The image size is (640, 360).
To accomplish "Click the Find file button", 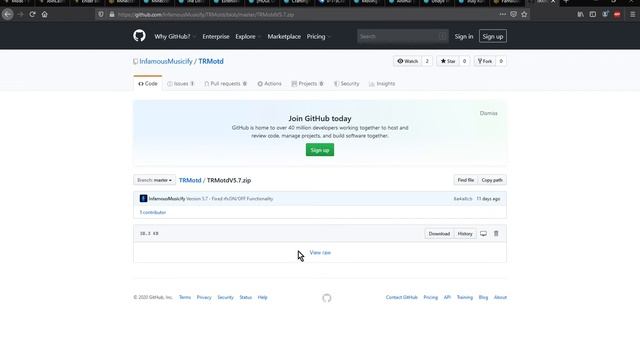I will pos(466,180).
